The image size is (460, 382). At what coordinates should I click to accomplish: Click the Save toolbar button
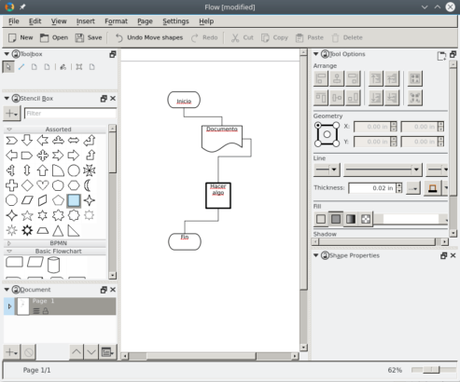(x=89, y=38)
